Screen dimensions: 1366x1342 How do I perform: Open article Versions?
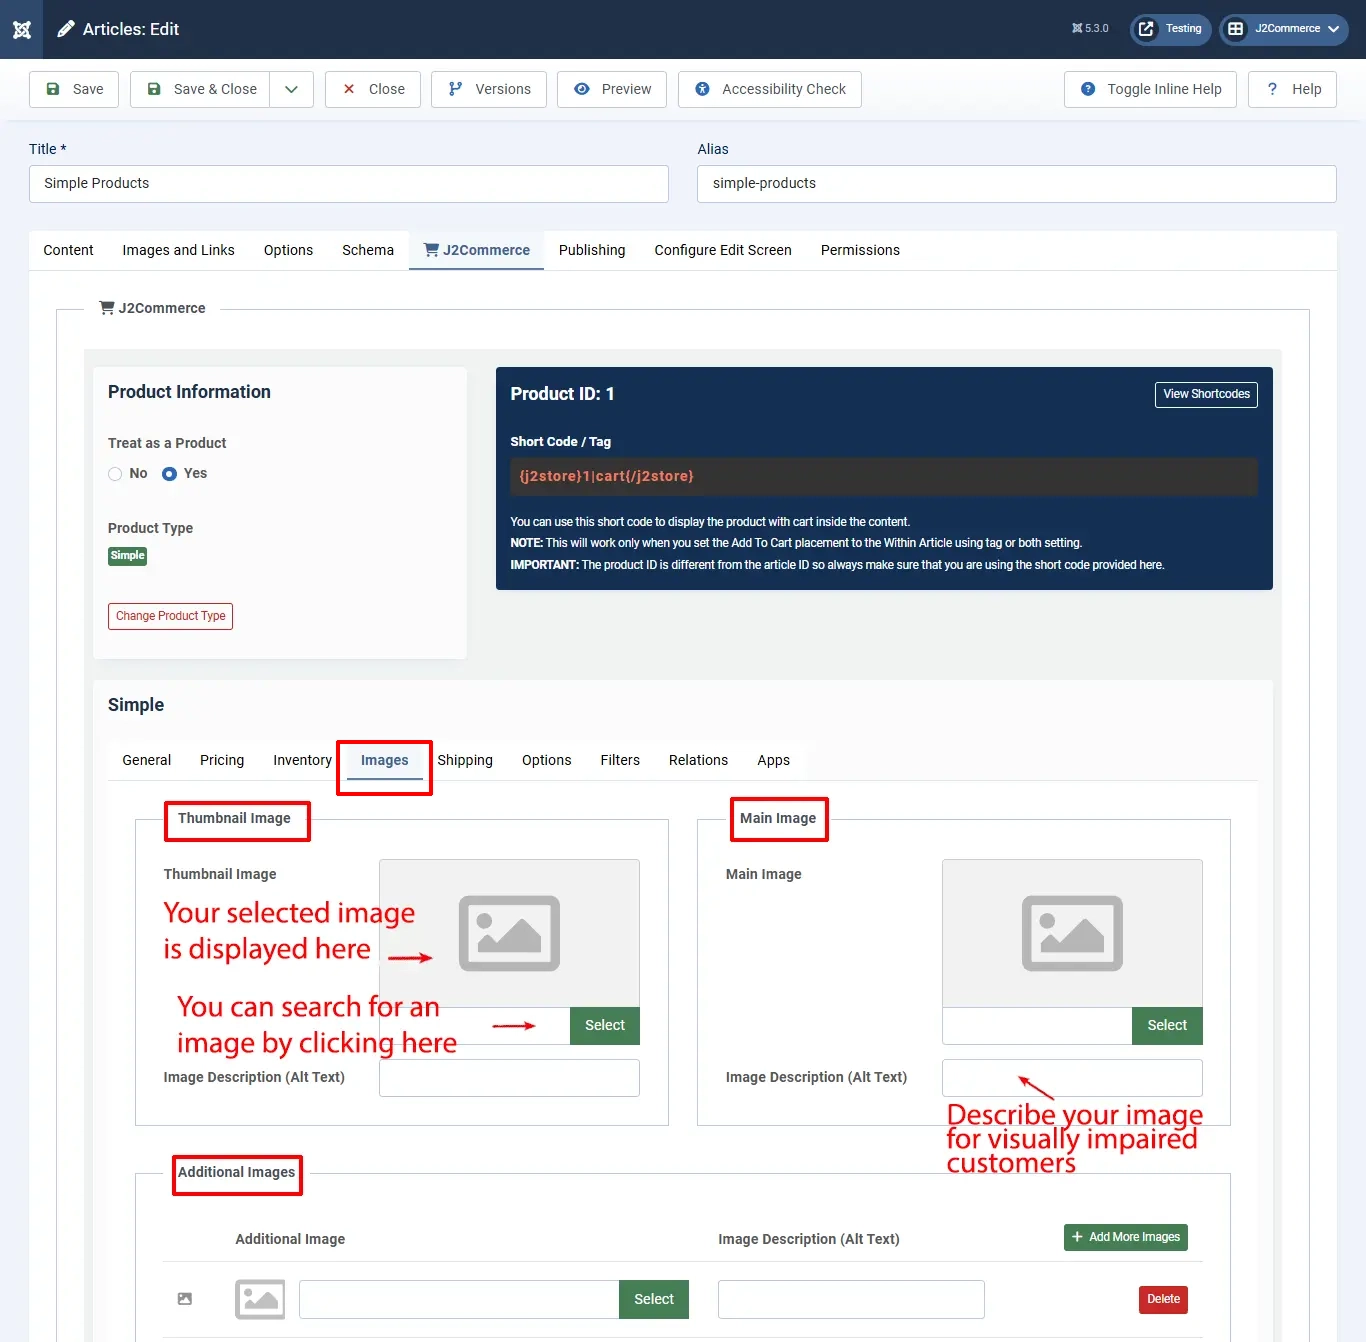pyautogui.click(x=489, y=89)
